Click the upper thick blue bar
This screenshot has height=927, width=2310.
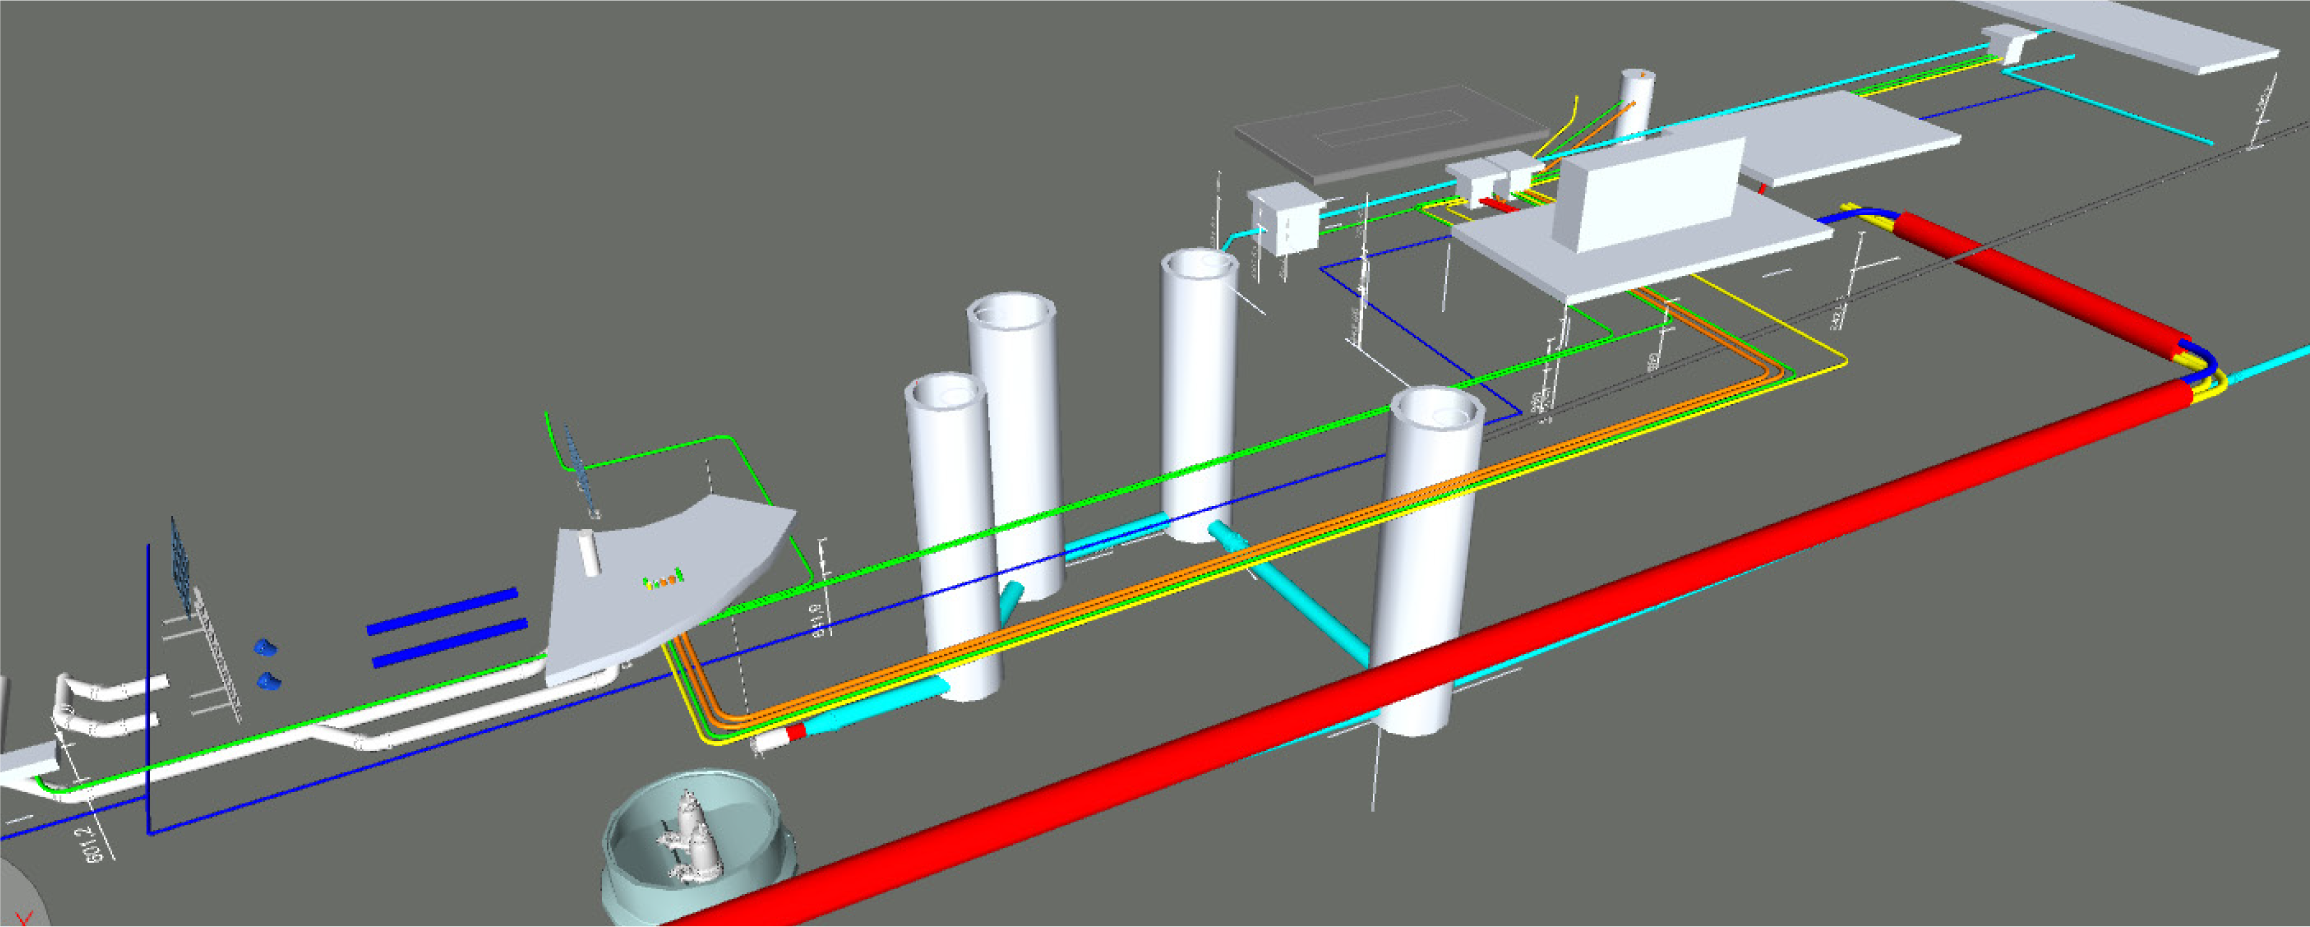point(442,611)
